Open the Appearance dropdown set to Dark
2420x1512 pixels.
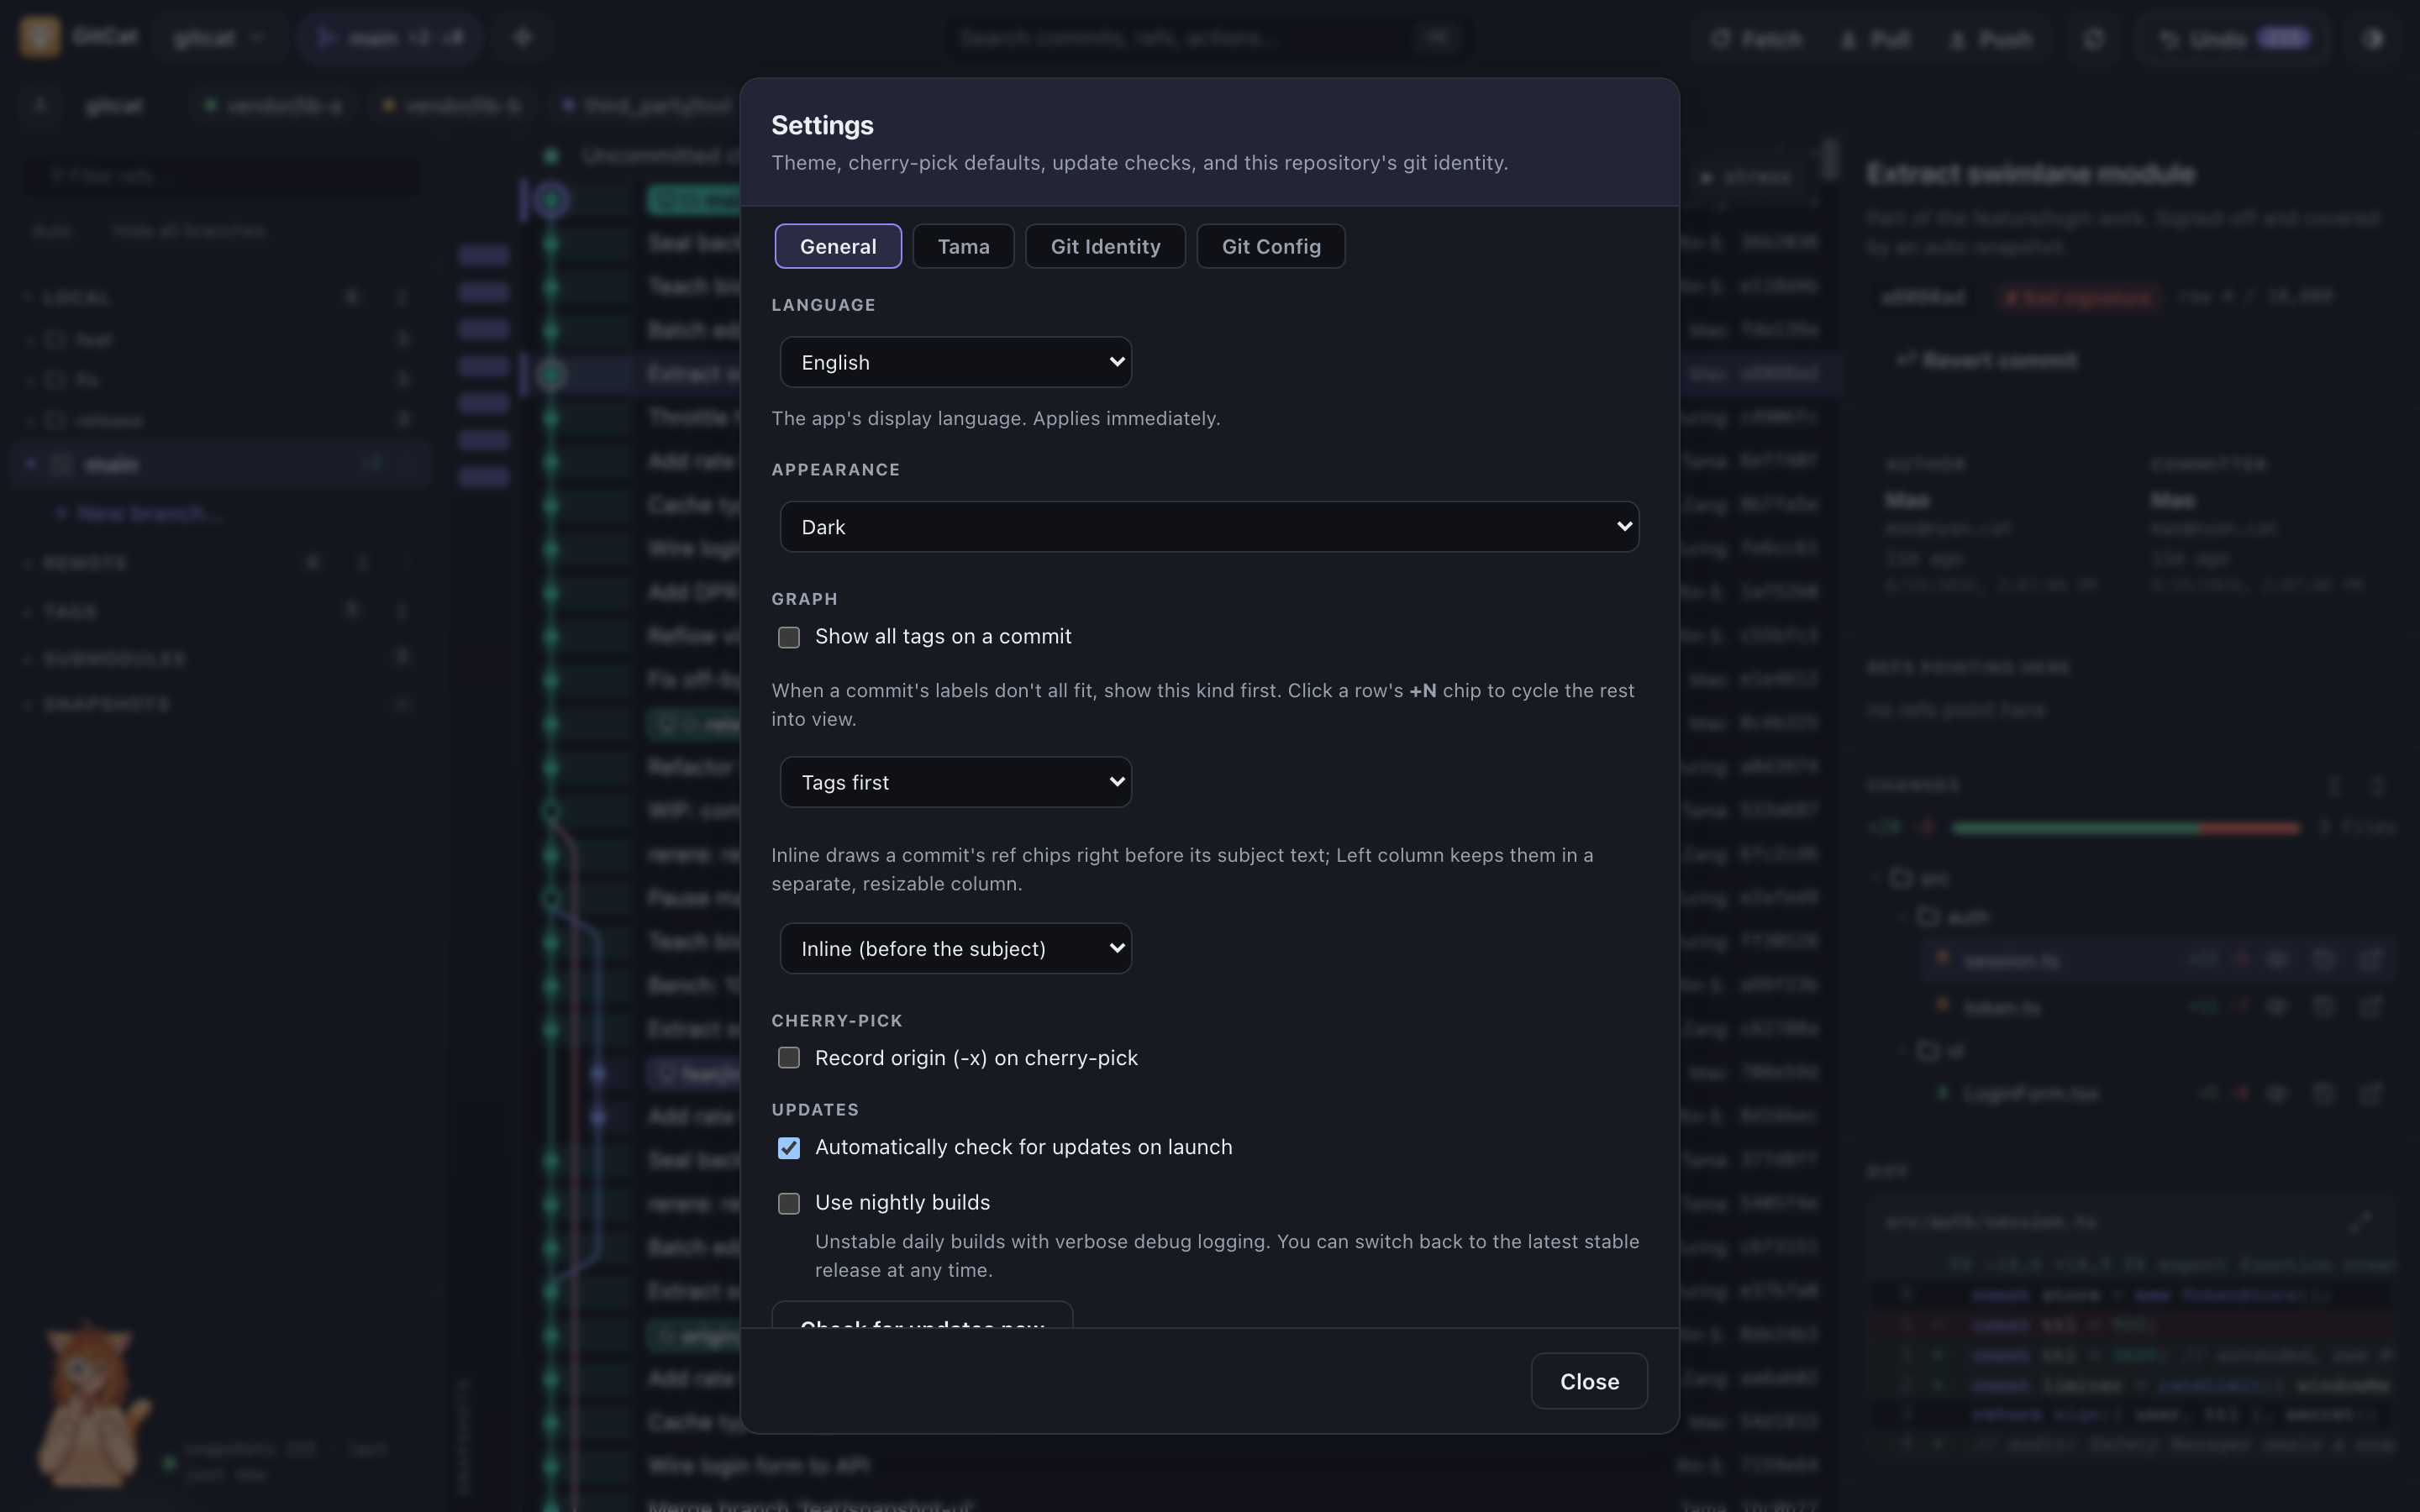(1209, 527)
